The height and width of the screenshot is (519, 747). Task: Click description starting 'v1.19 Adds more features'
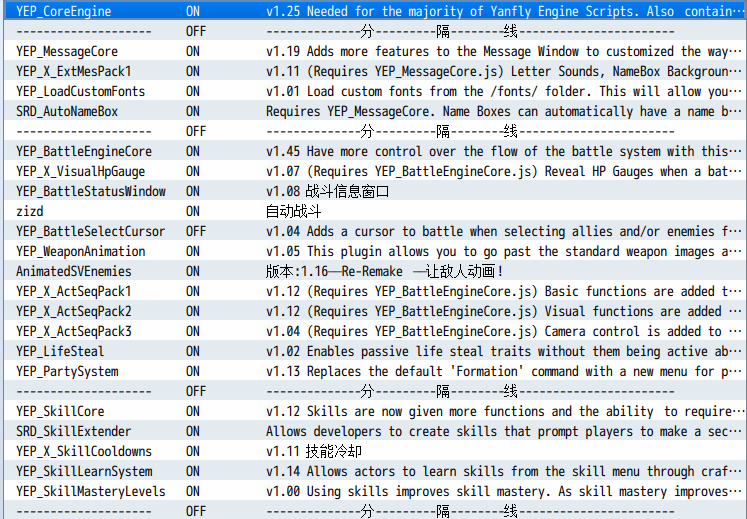504,51
